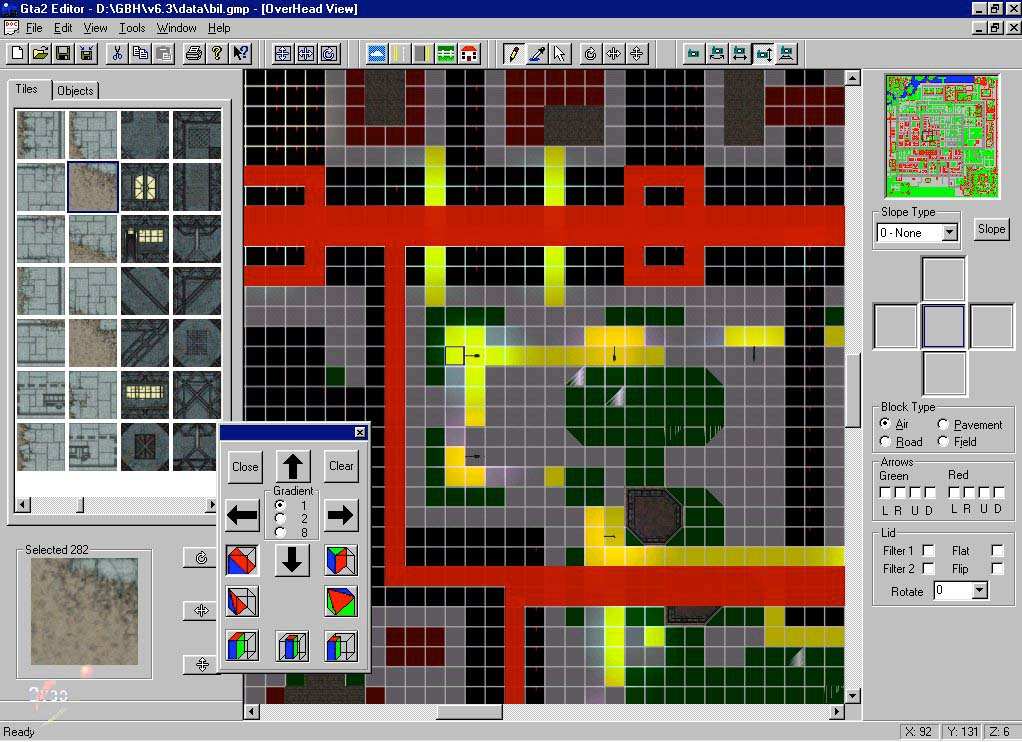This screenshot has height=742, width=1022.
Task: Close the slope dialog with its X button
Action: pos(360,432)
